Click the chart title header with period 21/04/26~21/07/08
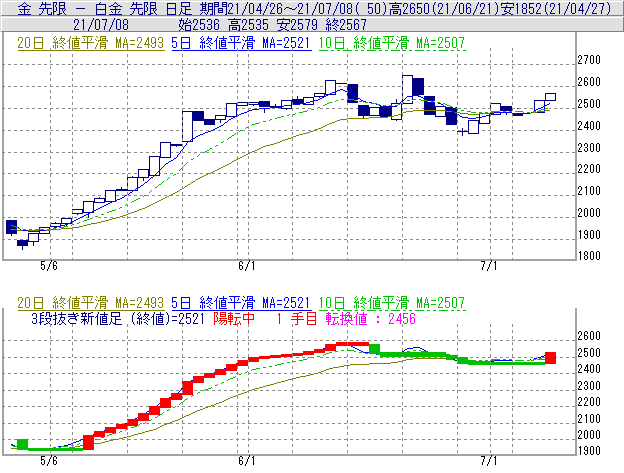Viewport: 624px width, 473px height. (x=312, y=8)
